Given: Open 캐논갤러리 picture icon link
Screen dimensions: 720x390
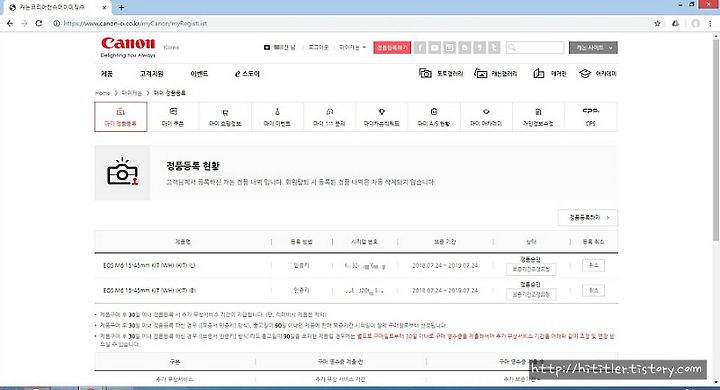Looking at the screenshot, I should click(495, 73).
